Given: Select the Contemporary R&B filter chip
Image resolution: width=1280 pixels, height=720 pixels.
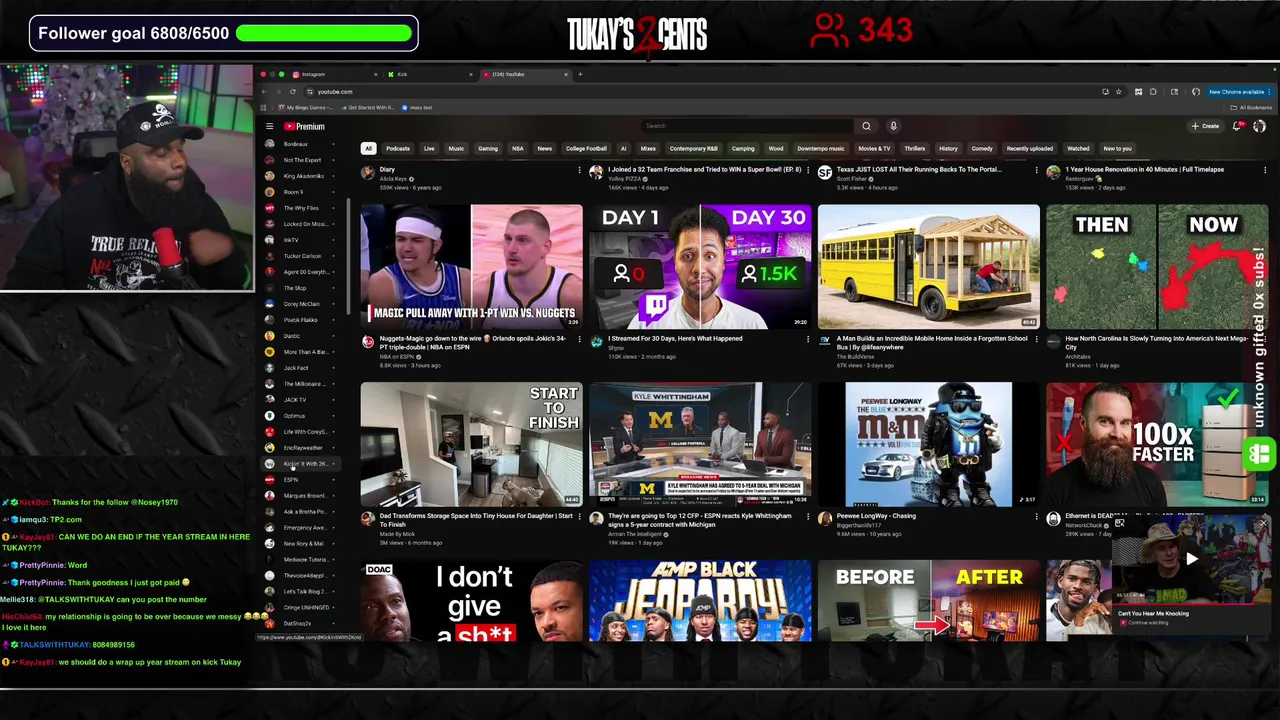Looking at the screenshot, I should click(693, 148).
